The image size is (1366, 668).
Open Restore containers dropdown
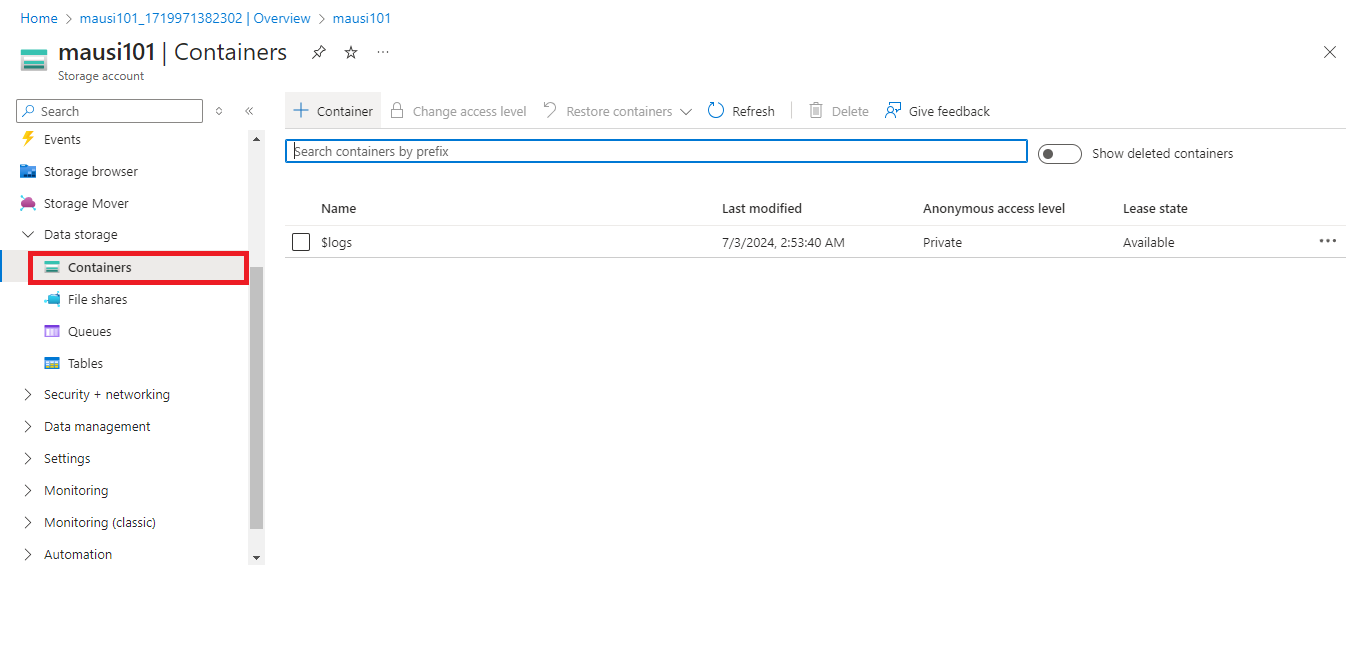[x=618, y=111]
